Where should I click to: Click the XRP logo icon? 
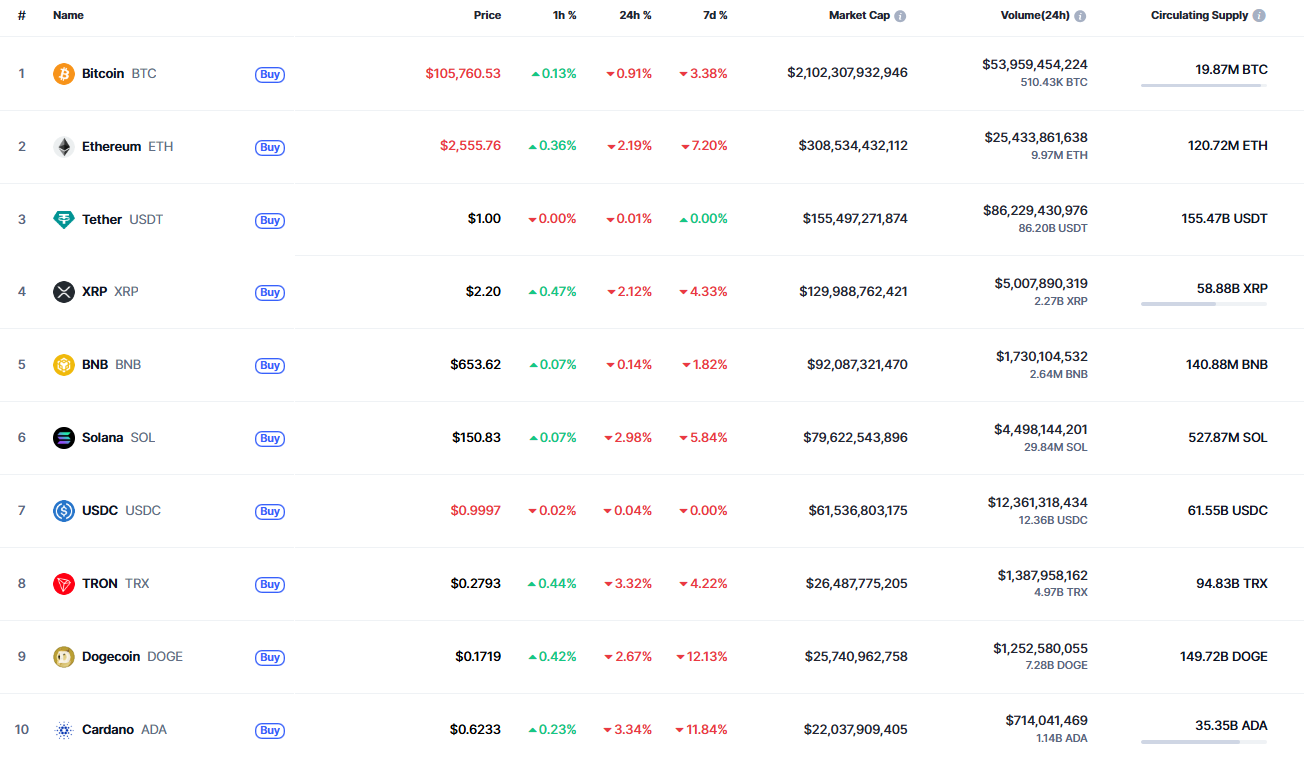64,292
